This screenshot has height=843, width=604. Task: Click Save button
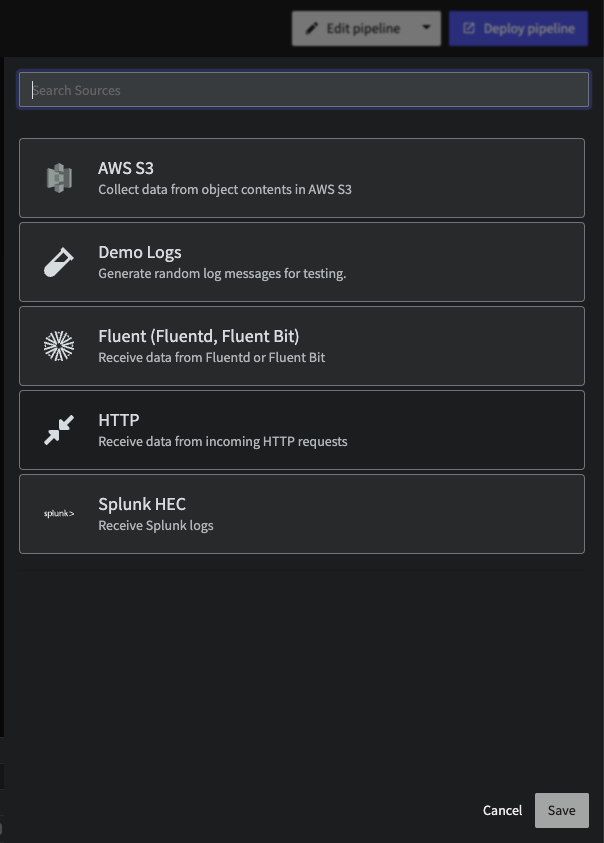[x=562, y=810]
